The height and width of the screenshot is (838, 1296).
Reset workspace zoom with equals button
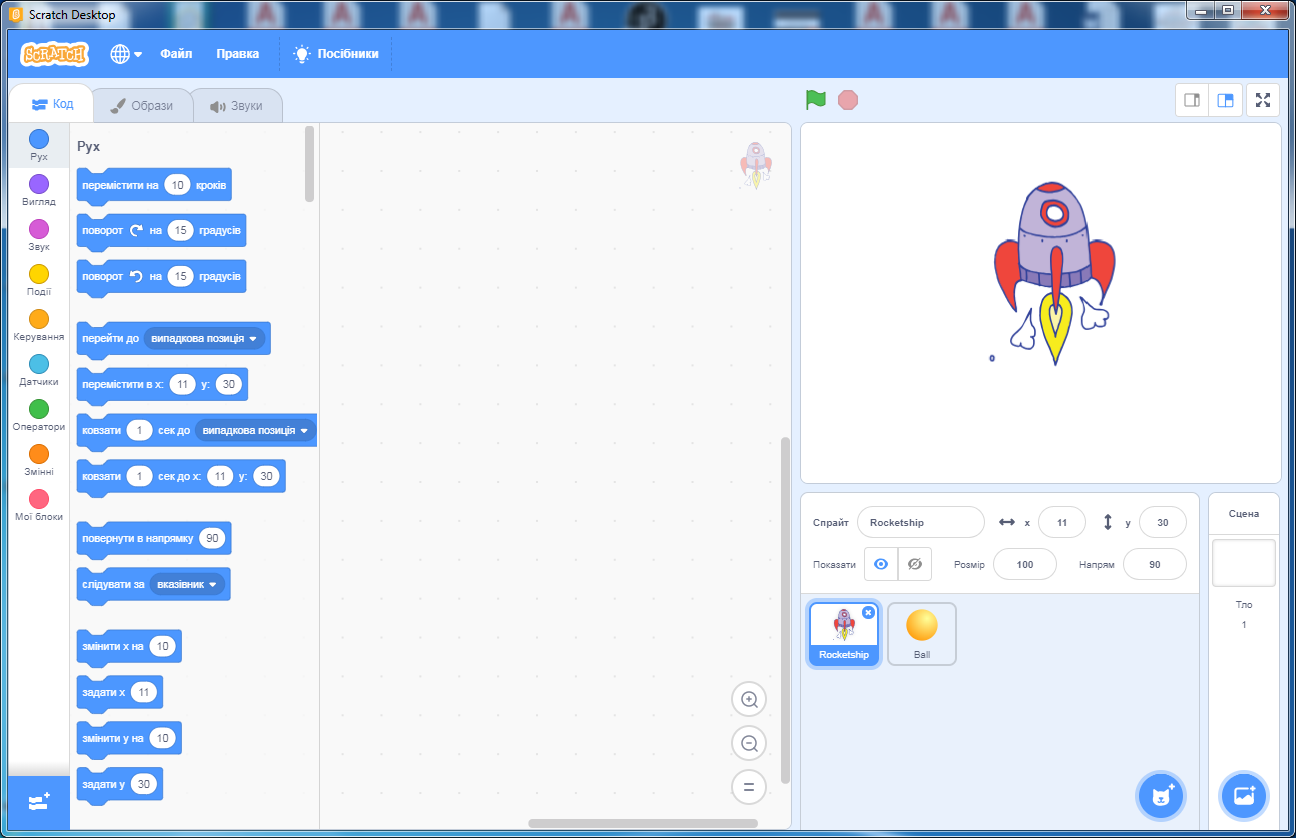[749, 787]
